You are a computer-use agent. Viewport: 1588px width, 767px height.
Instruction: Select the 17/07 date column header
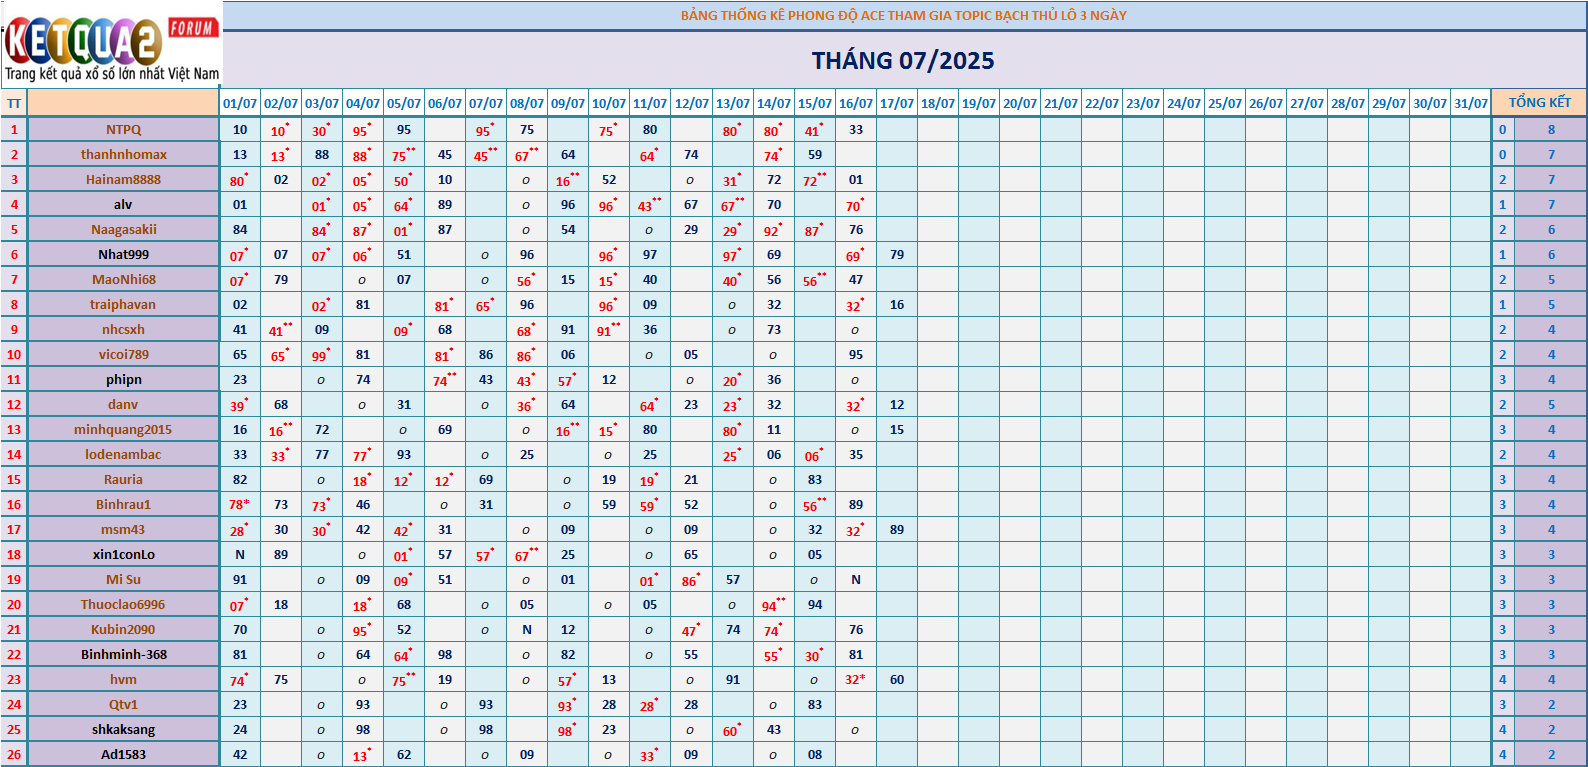897,103
